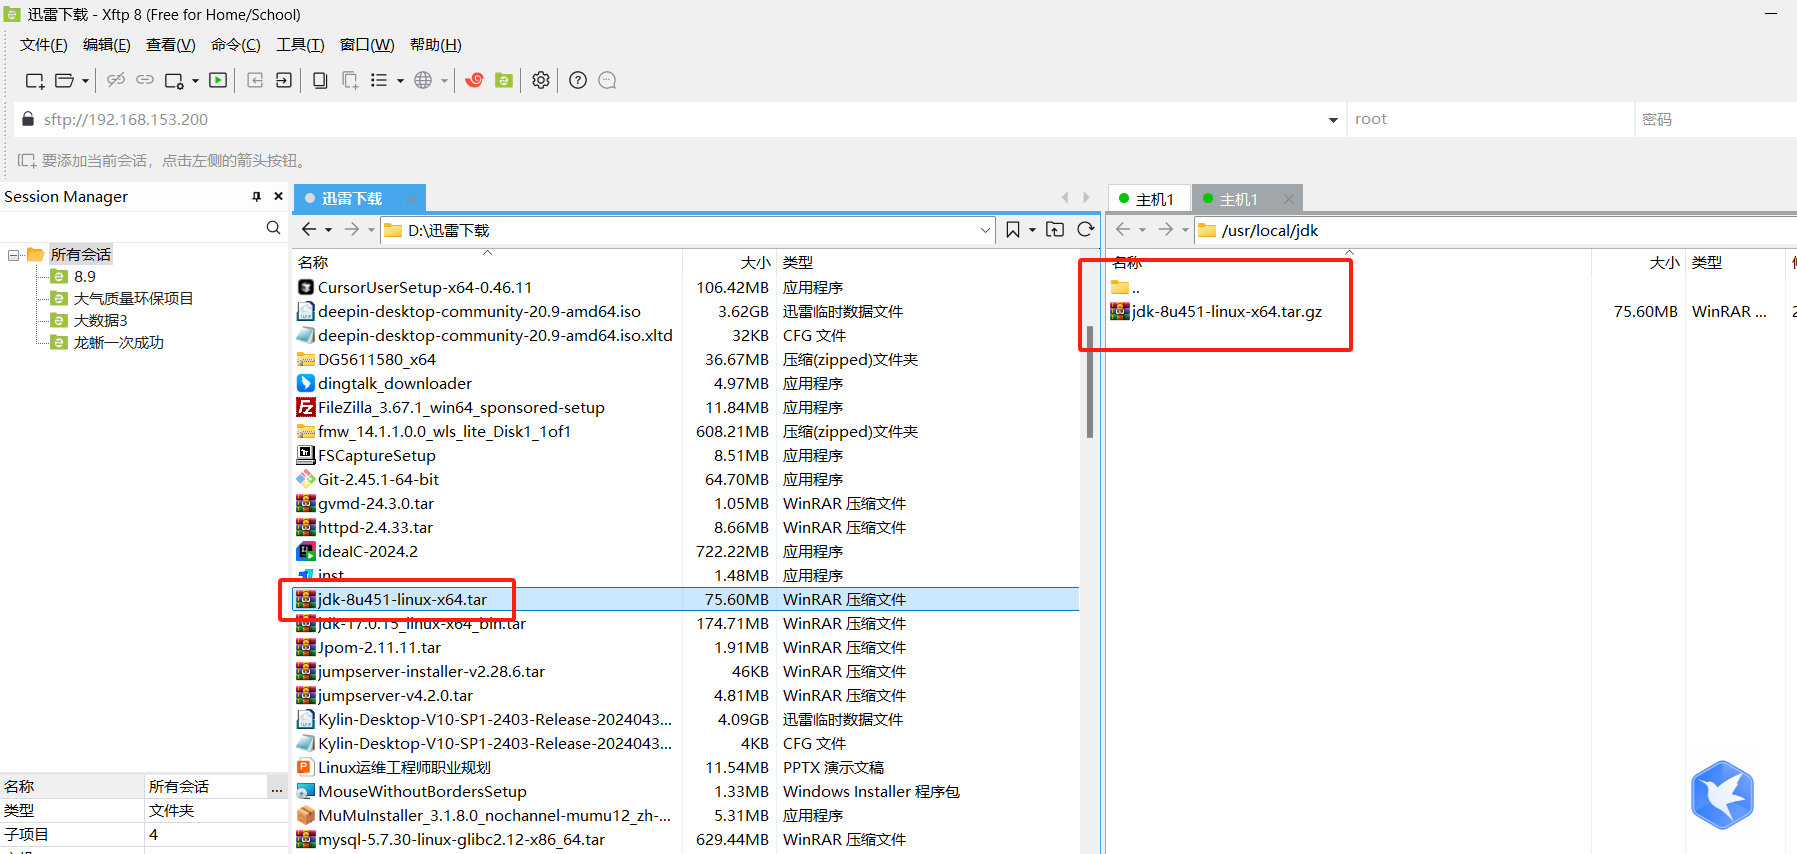Click the Reconnect chain-link icon
The width and height of the screenshot is (1797, 854).
coord(145,80)
